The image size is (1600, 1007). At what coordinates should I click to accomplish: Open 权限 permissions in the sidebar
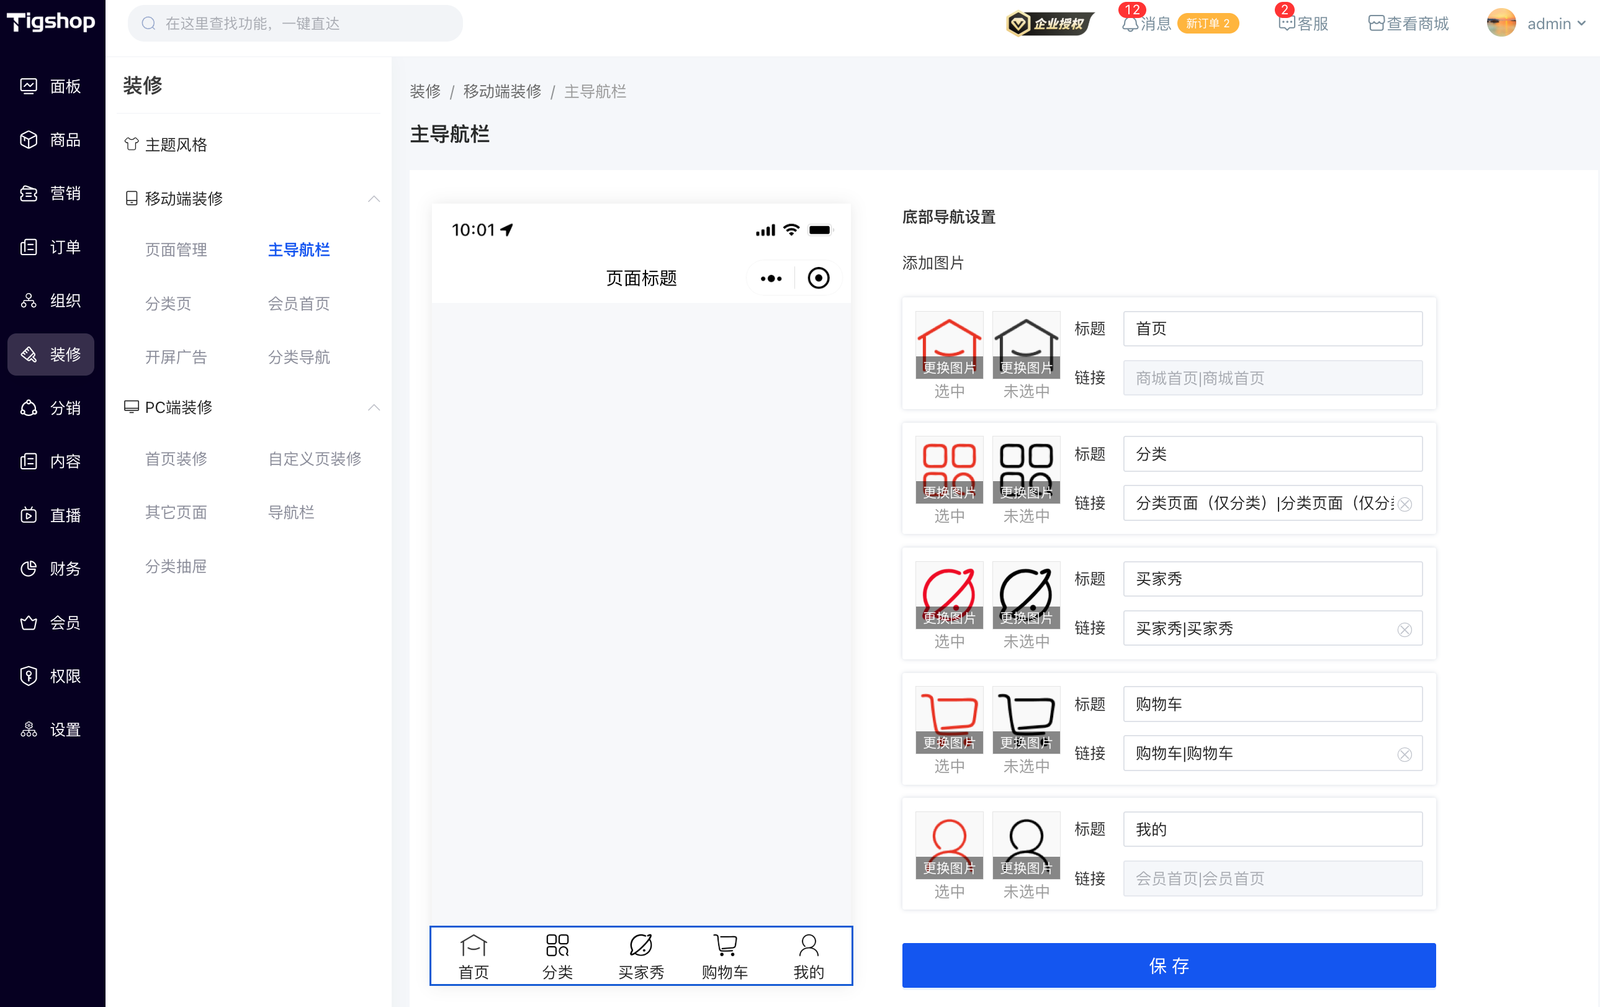51,676
